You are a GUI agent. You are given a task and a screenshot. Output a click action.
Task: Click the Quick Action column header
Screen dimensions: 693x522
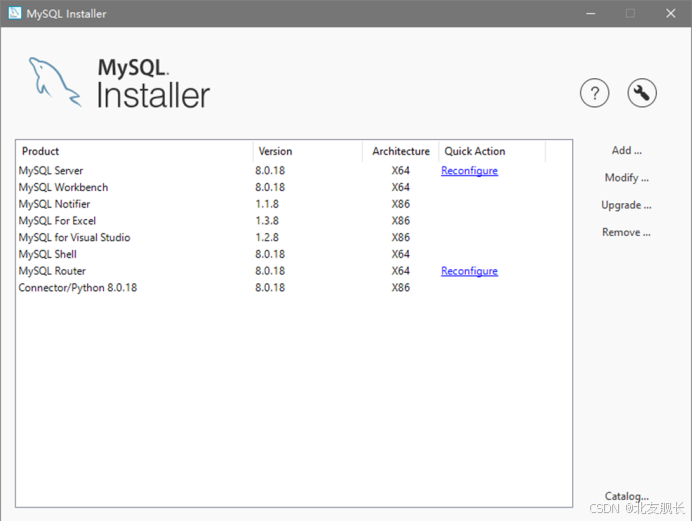coord(492,151)
